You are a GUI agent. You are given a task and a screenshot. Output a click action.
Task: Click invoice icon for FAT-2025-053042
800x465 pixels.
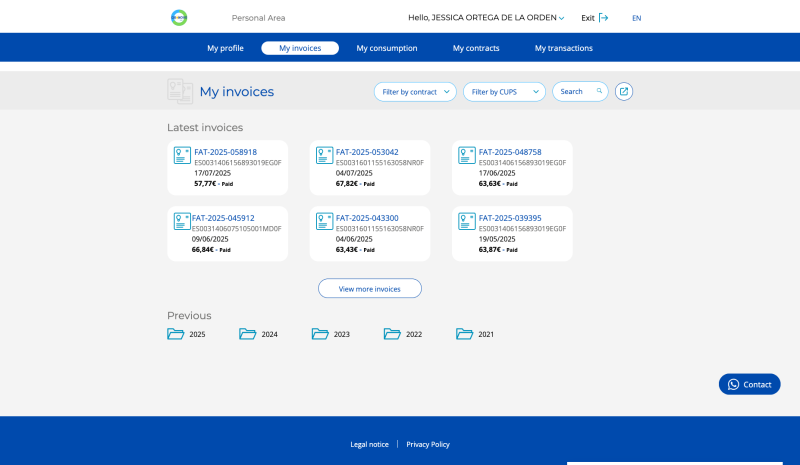[324, 155]
